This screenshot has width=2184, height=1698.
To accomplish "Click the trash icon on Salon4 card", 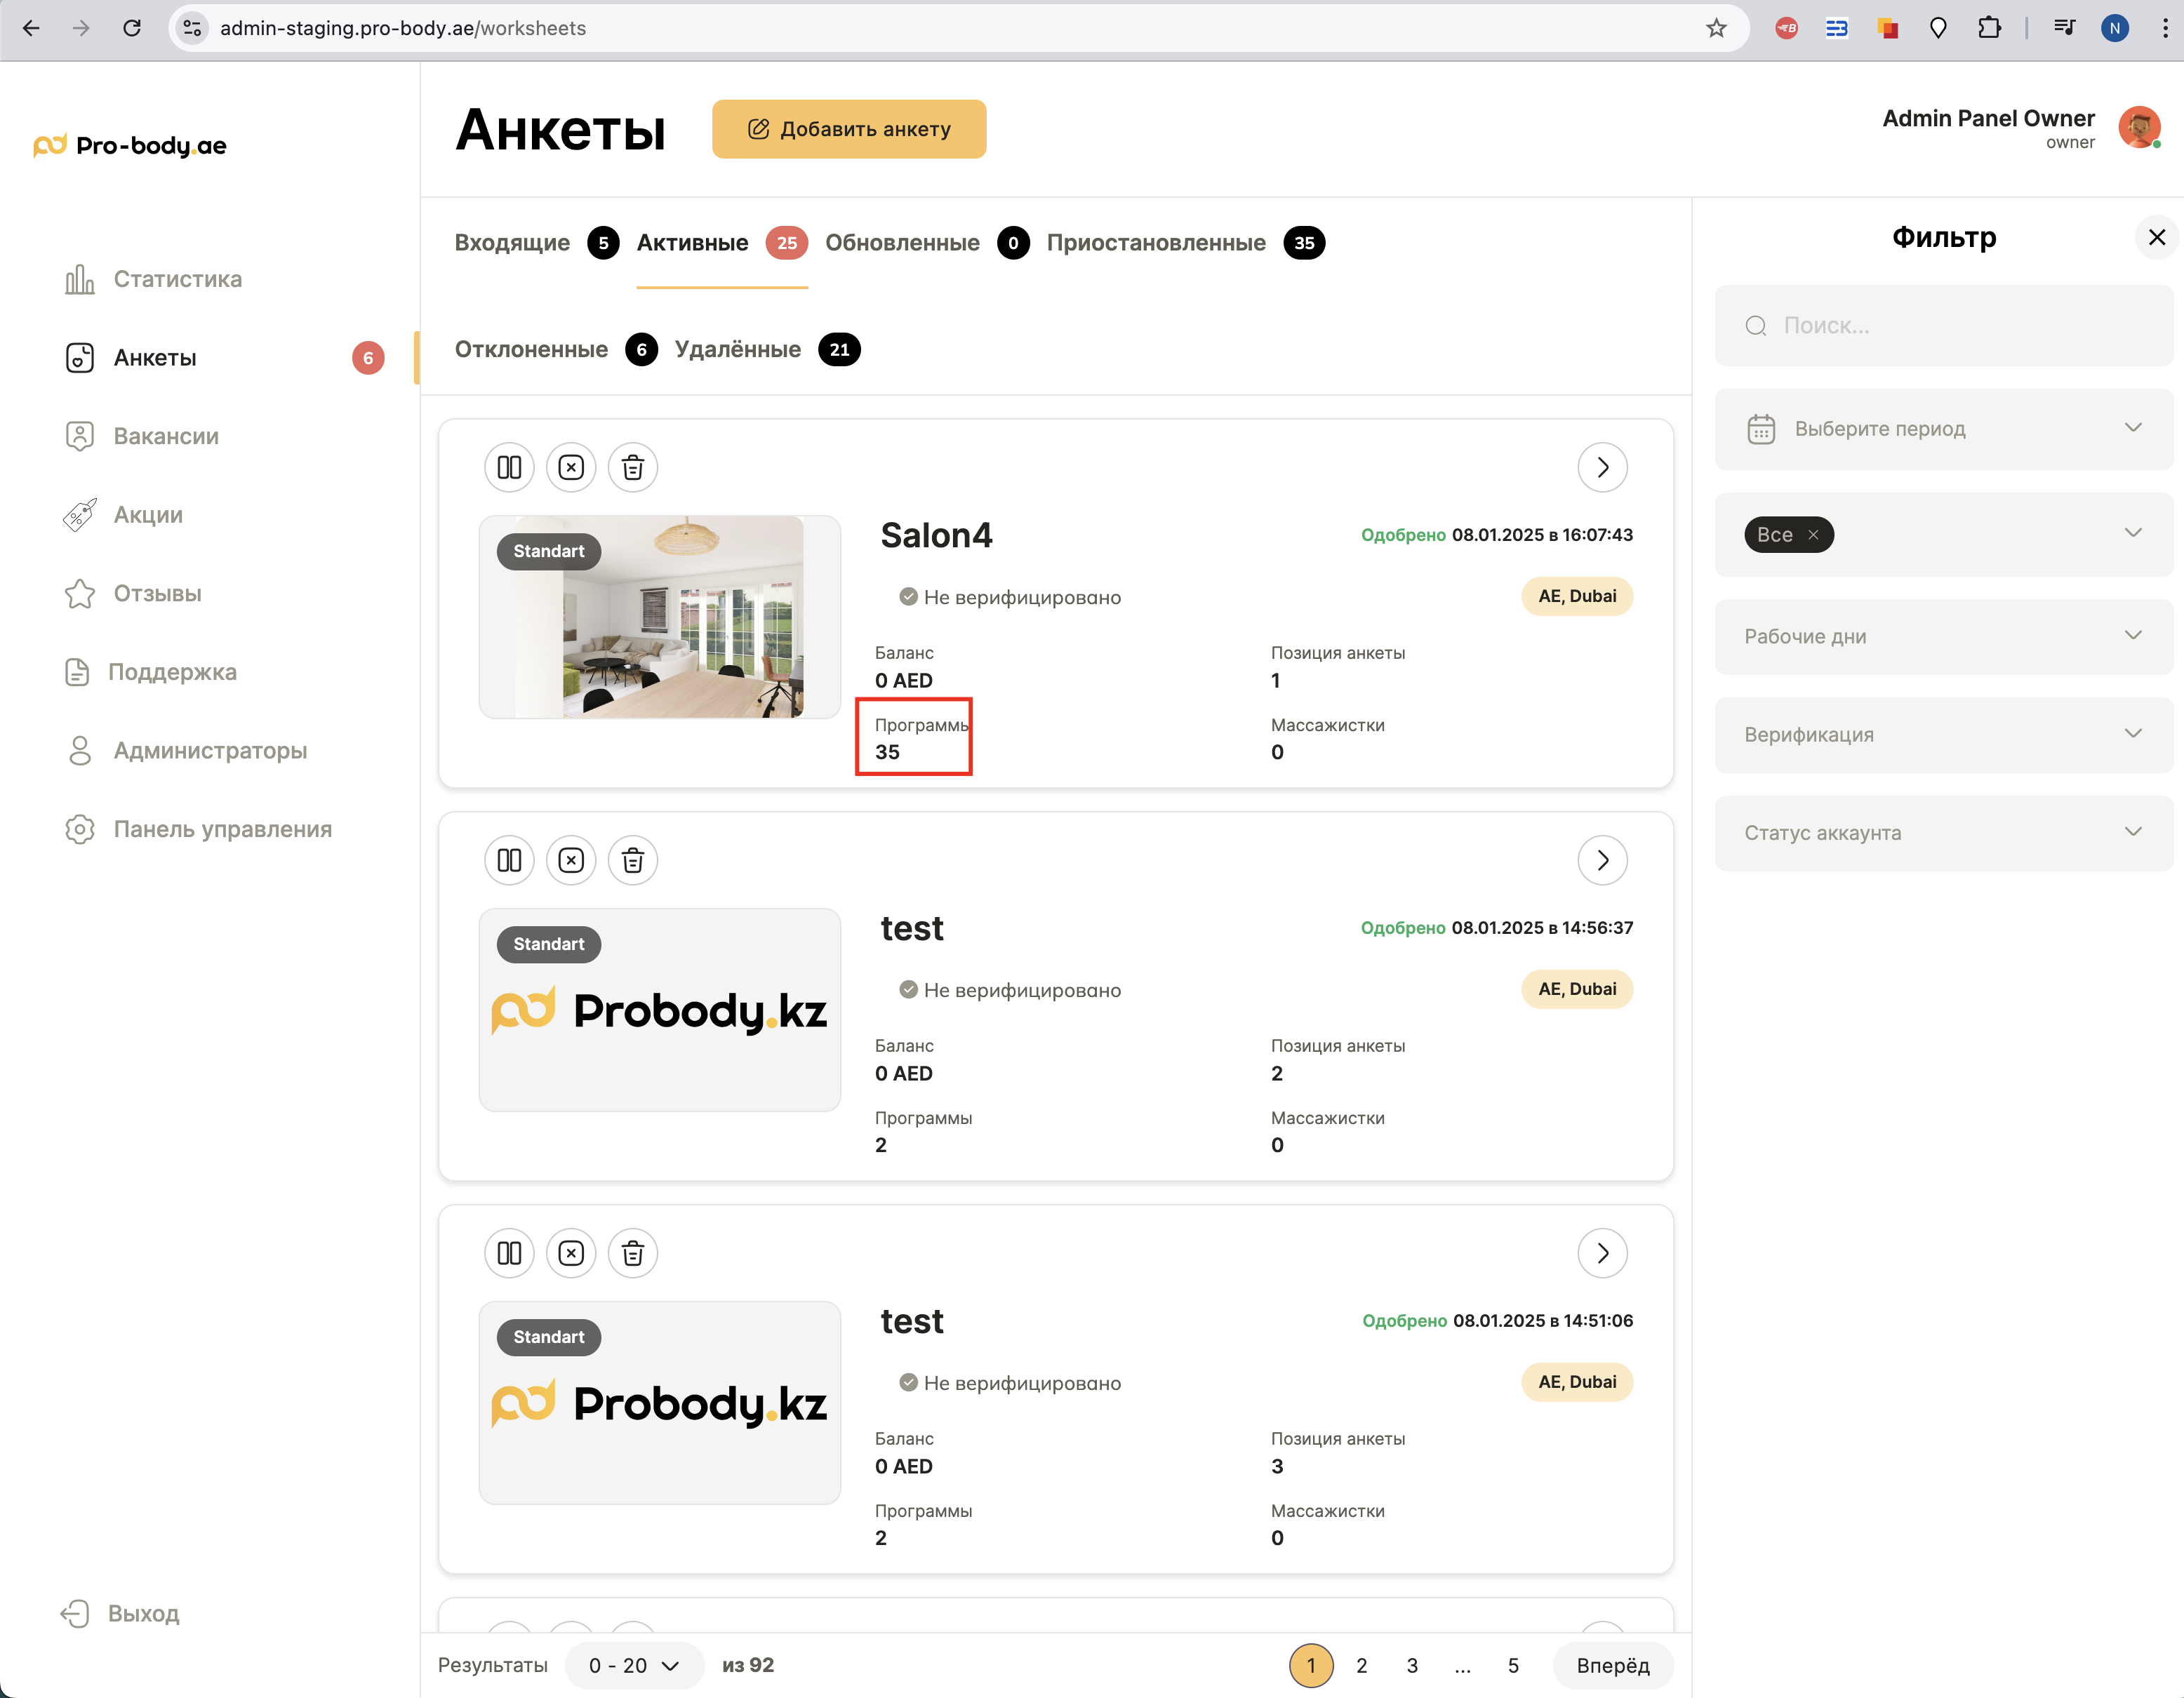I will 632,467.
